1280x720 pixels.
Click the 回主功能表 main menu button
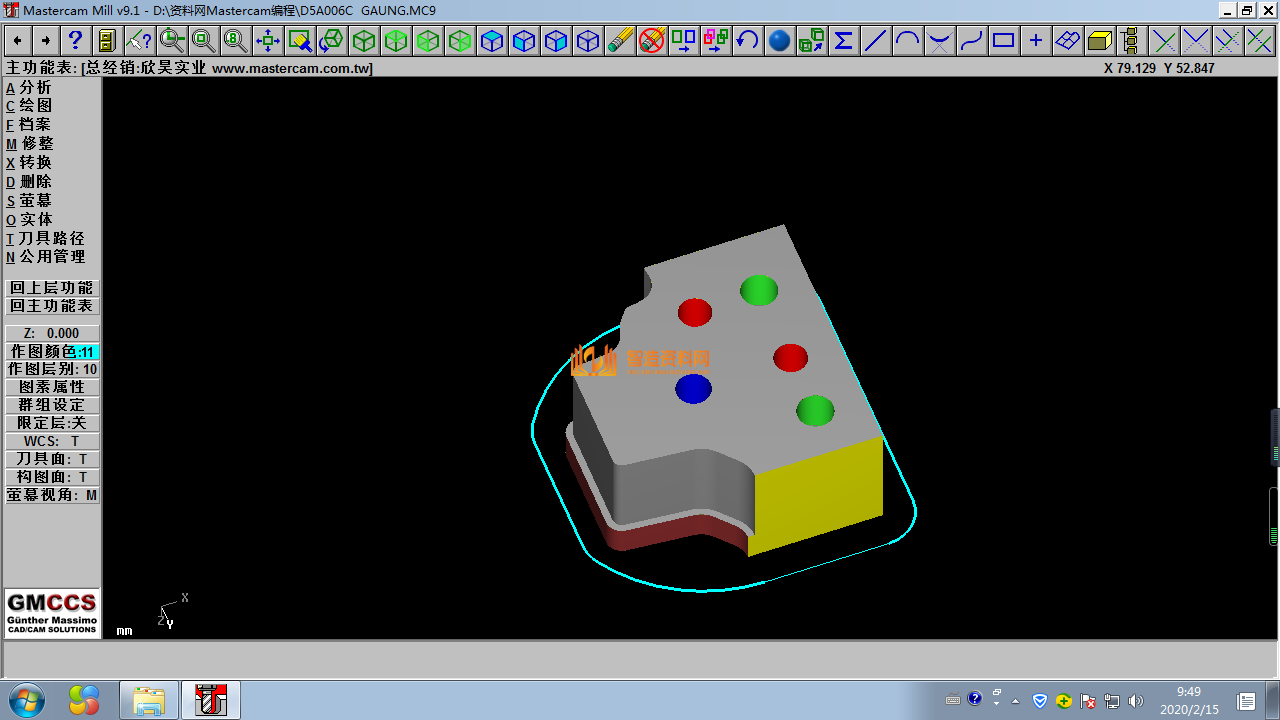click(x=52, y=306)
